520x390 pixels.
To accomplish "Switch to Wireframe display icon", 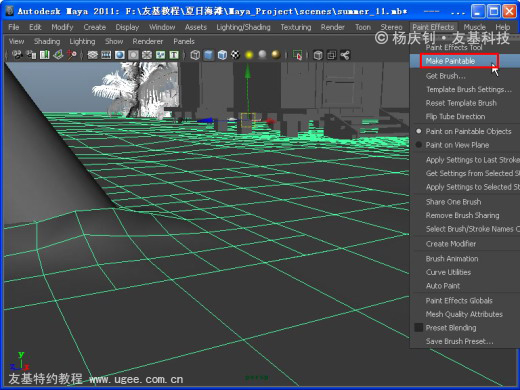I will (x=195, y=55).
